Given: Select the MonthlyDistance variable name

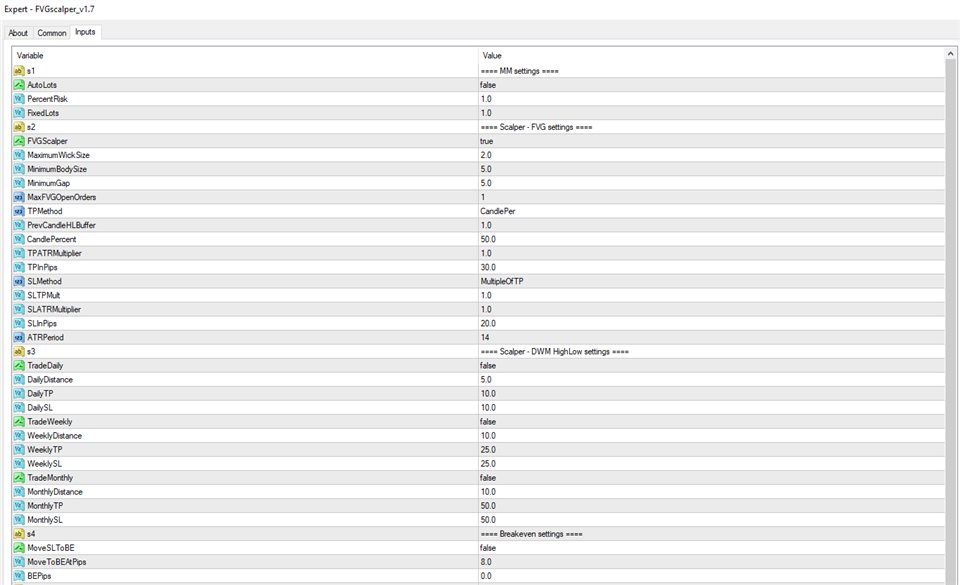Looking at the screenshot, I should tap(54, 492).
